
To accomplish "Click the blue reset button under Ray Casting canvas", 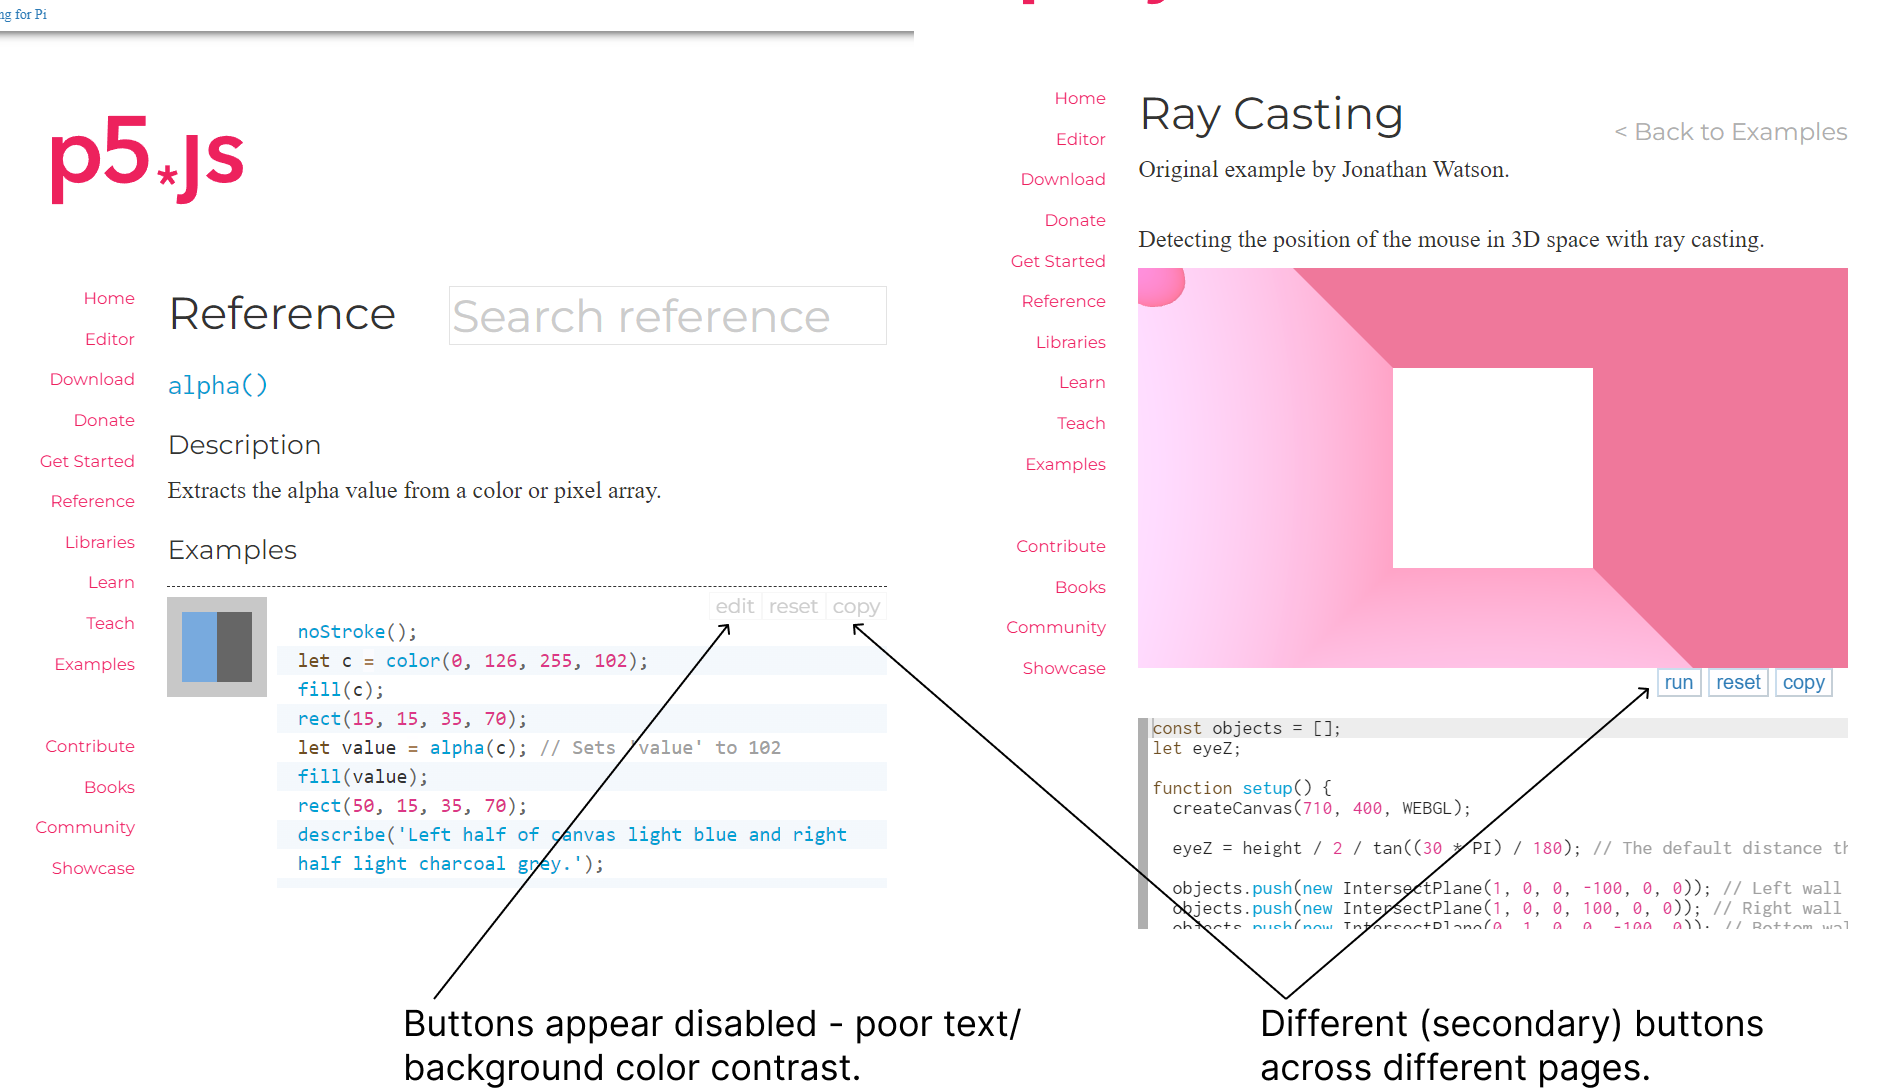I will tap(1738, 683).
